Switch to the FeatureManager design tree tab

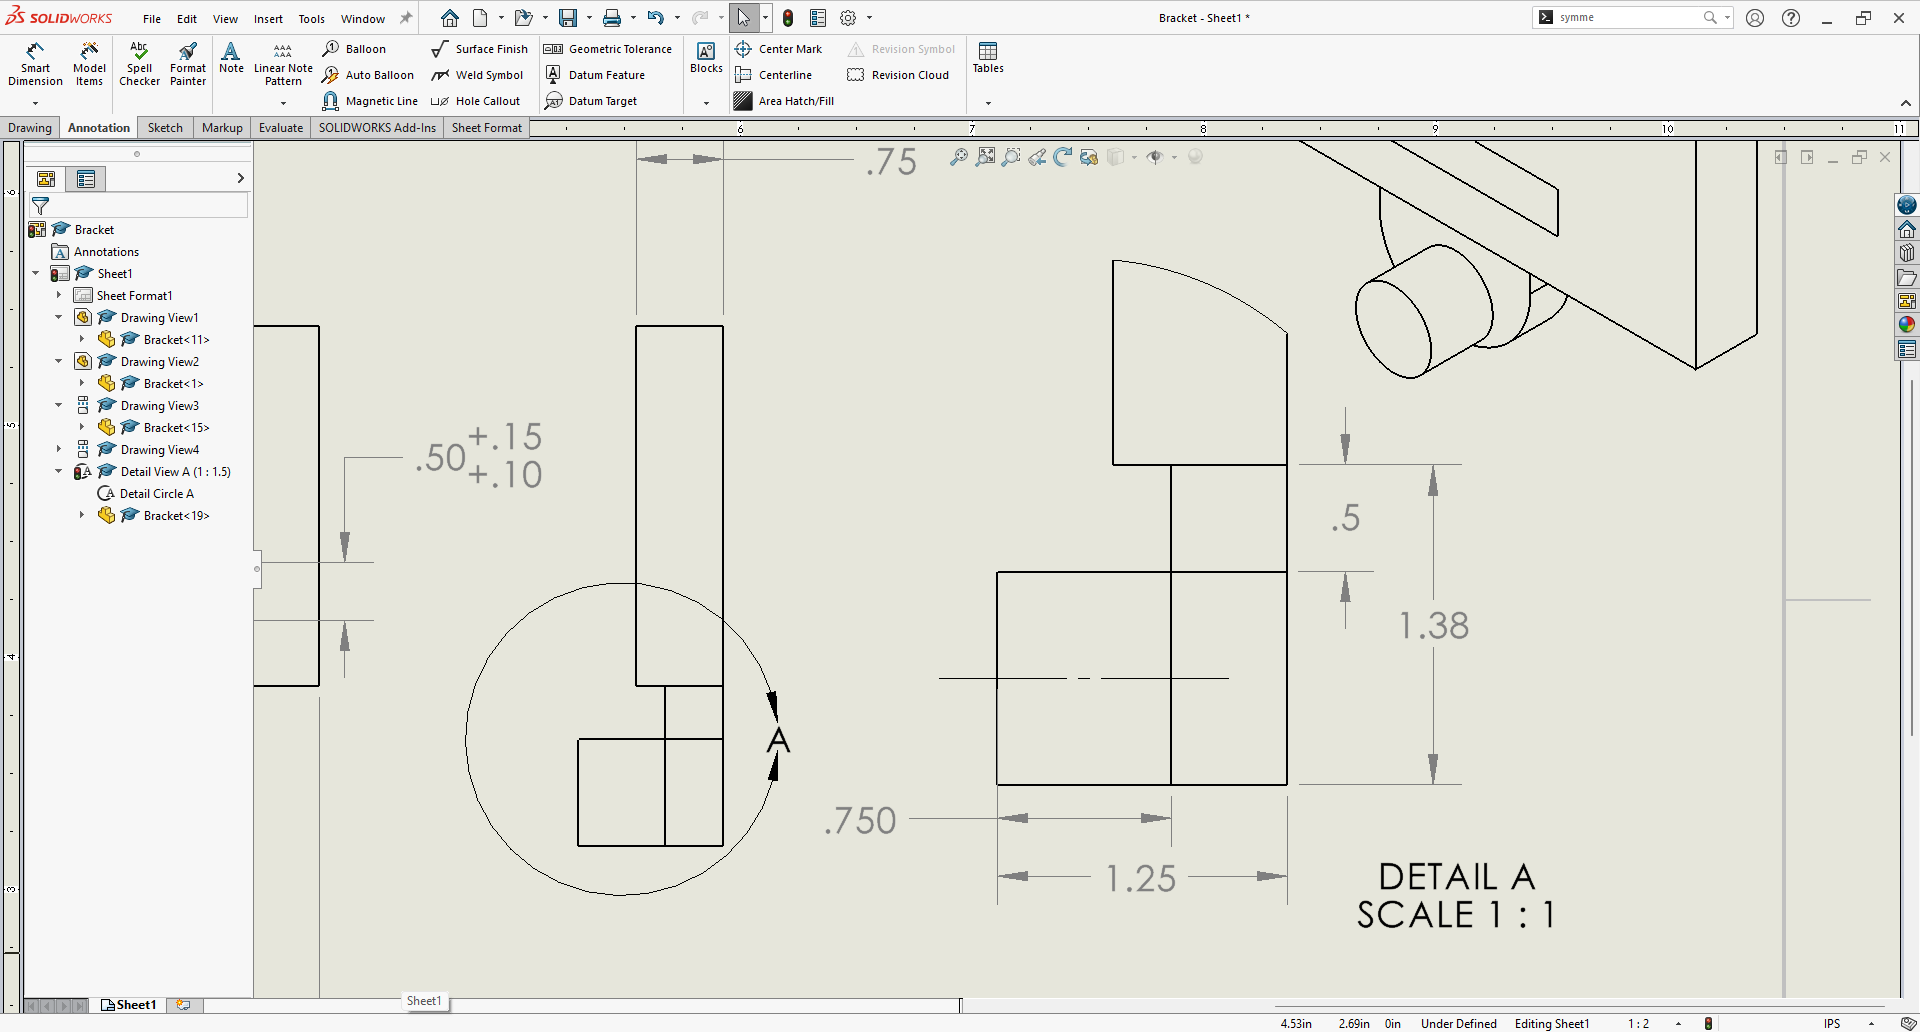[x=46, y=179]
